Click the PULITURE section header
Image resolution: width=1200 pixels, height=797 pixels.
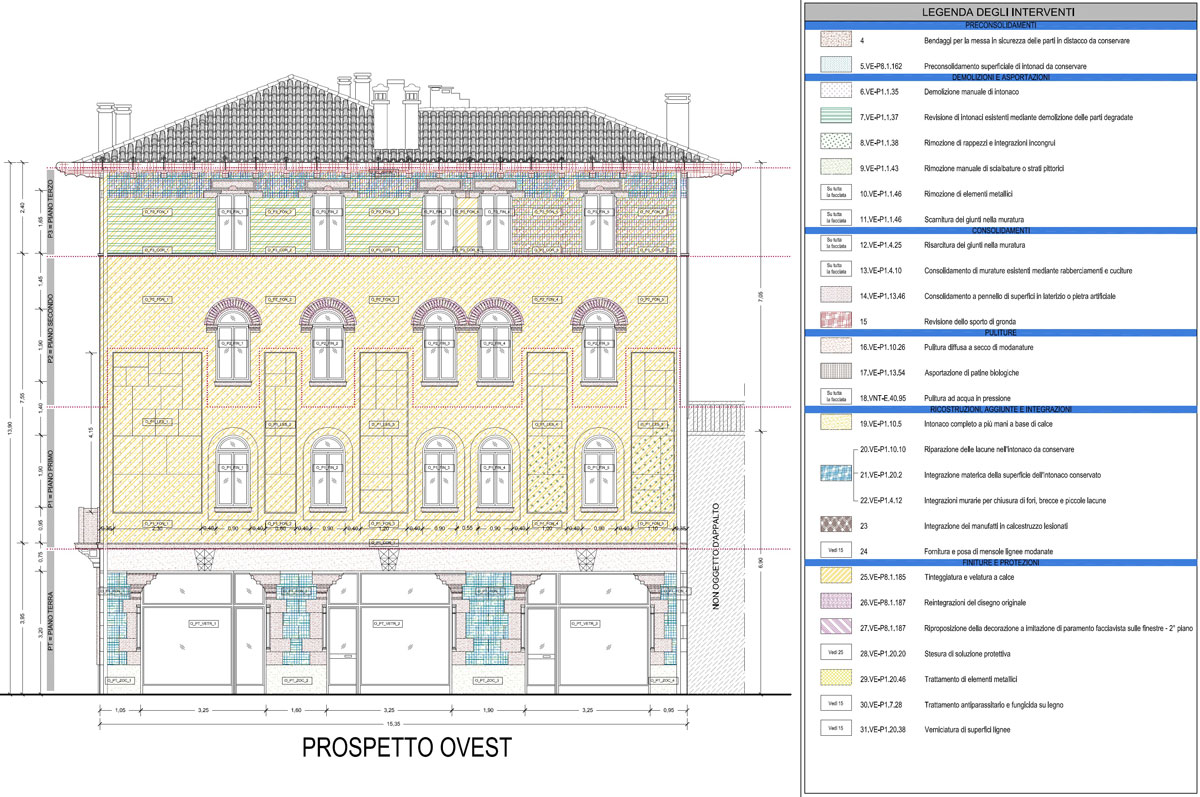pyautogui.click(x=999, y=331)
